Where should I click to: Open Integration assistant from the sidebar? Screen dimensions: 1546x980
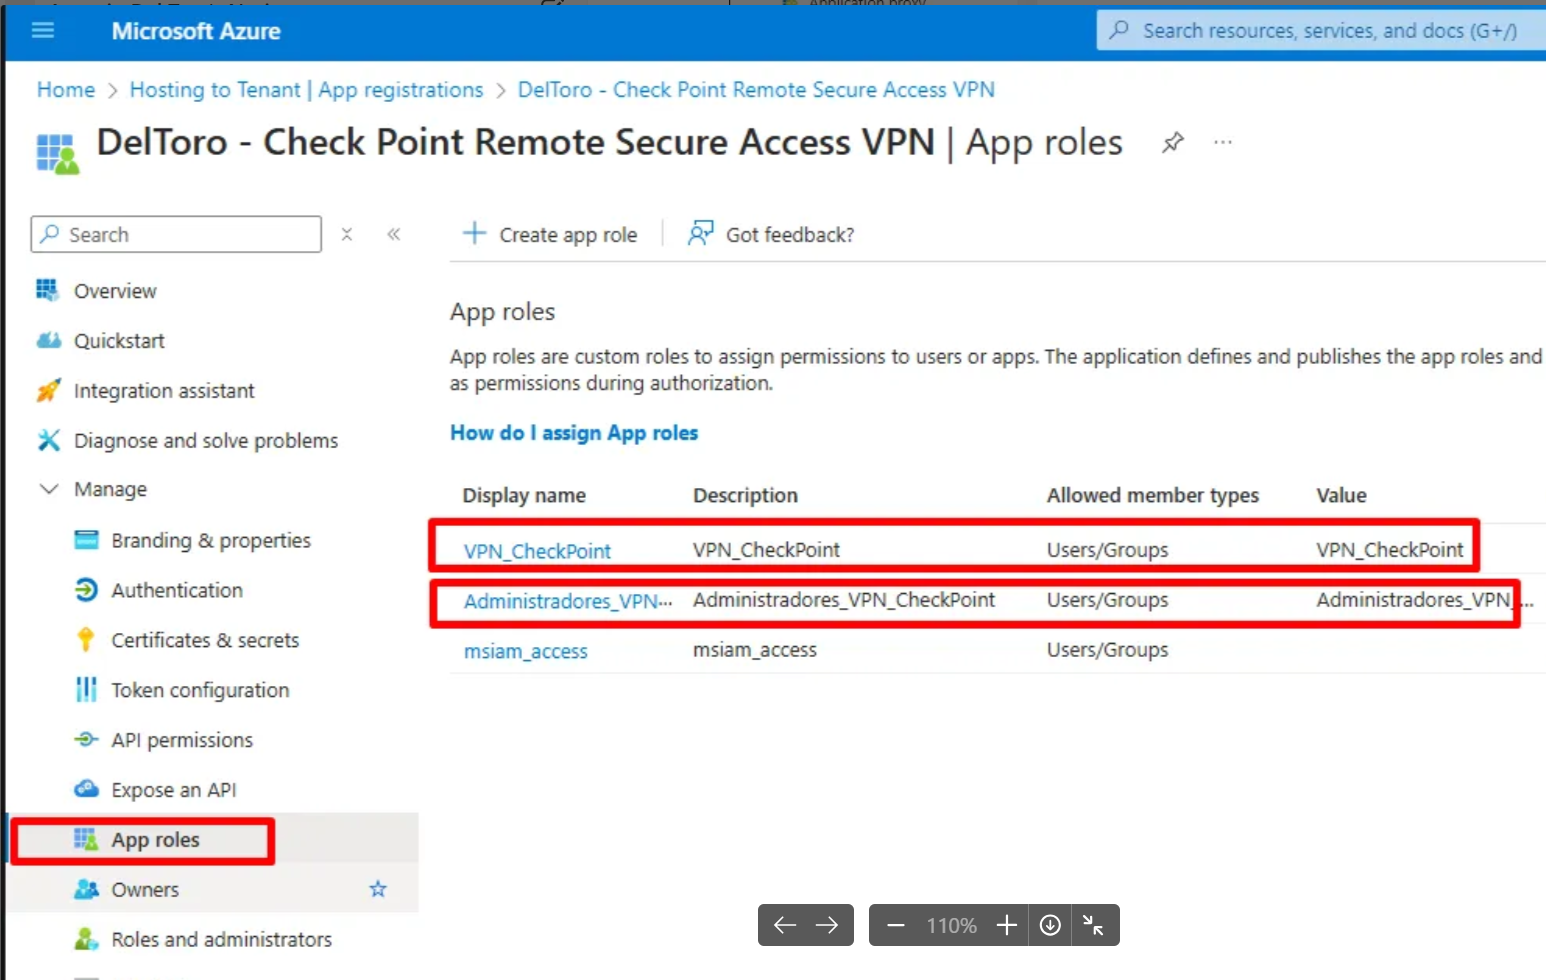[x=163, y=390]
